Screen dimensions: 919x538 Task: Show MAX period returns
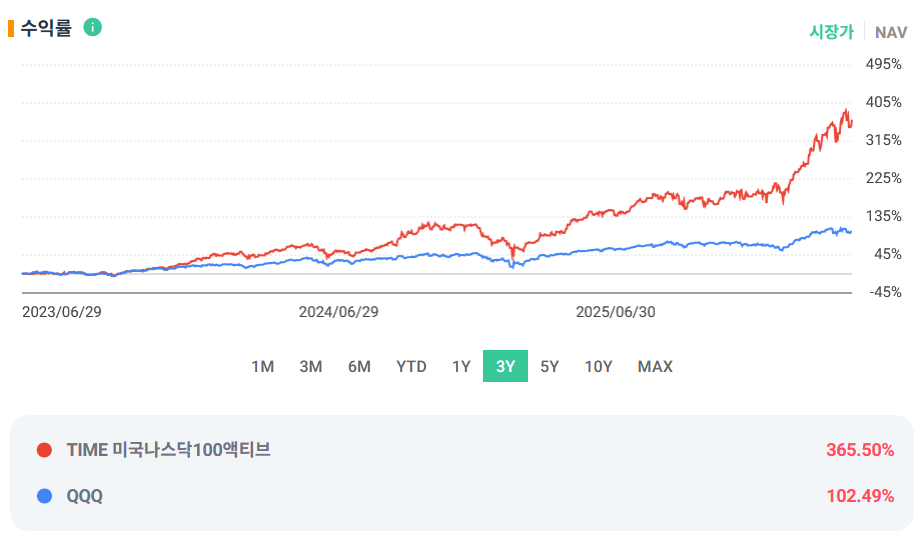point(655,366)
